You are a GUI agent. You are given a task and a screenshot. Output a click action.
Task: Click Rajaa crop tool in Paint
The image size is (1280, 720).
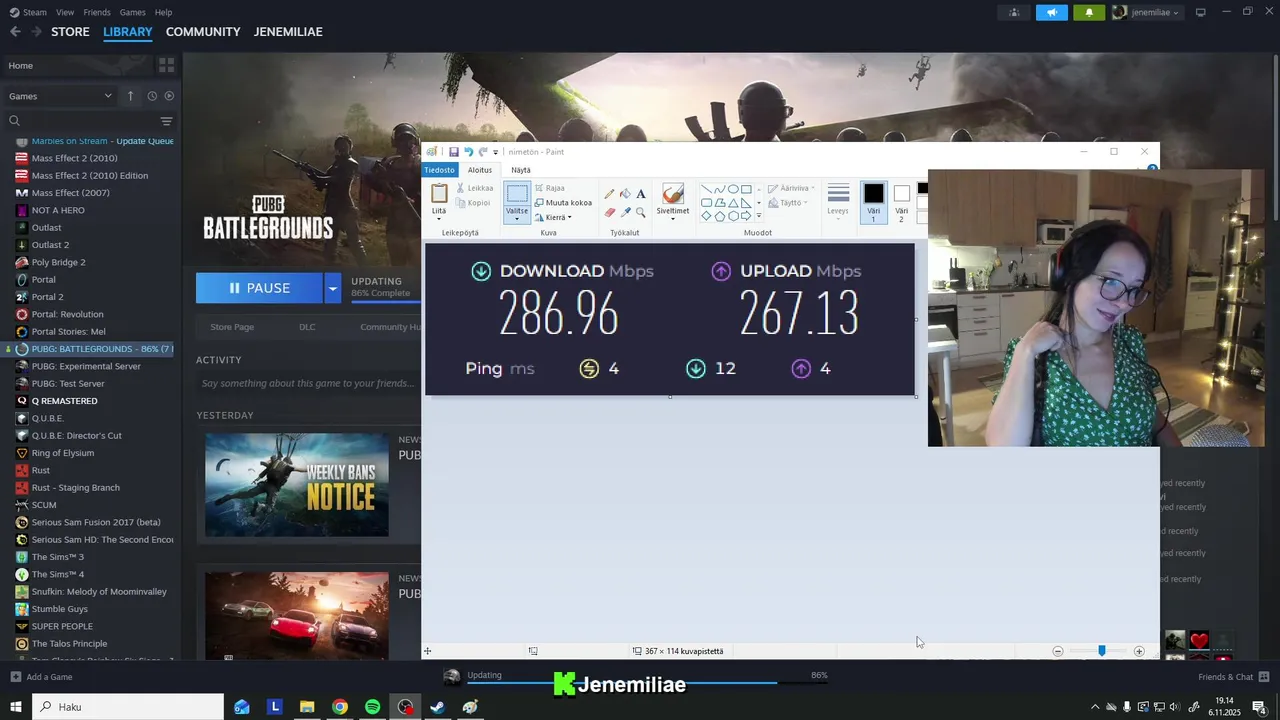point(549,188)
